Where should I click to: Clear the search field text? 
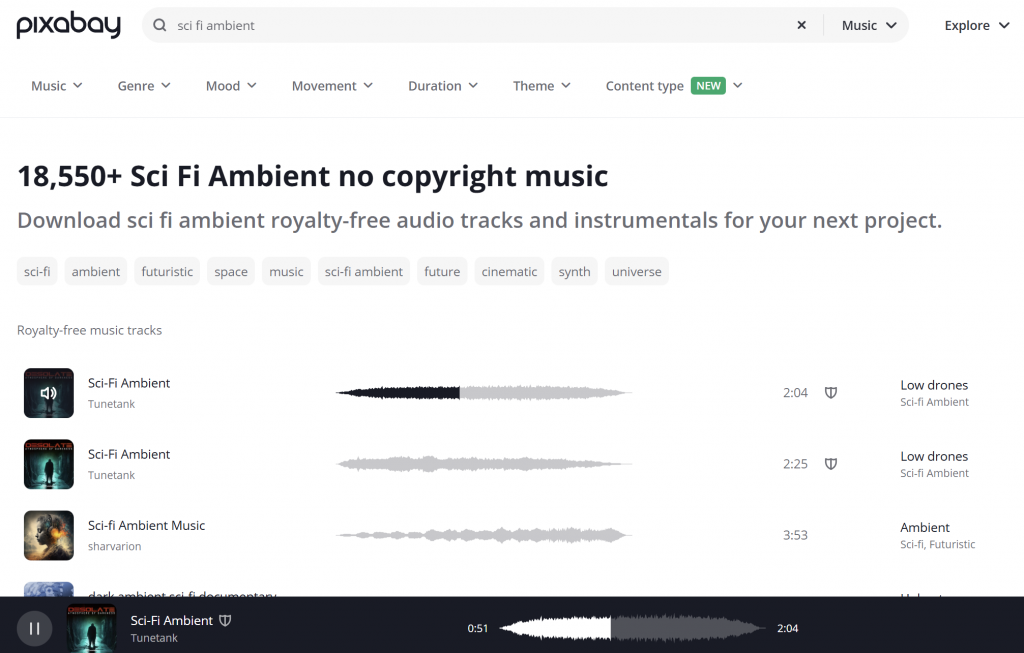(x=801, y=26)
